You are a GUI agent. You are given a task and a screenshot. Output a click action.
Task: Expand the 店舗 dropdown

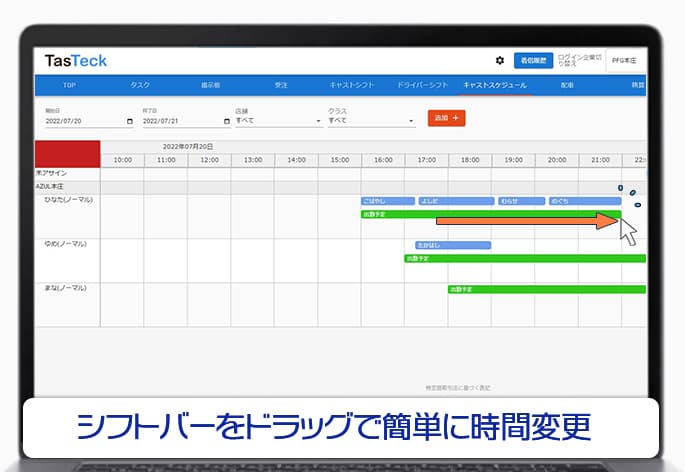[x=278, y=120]
